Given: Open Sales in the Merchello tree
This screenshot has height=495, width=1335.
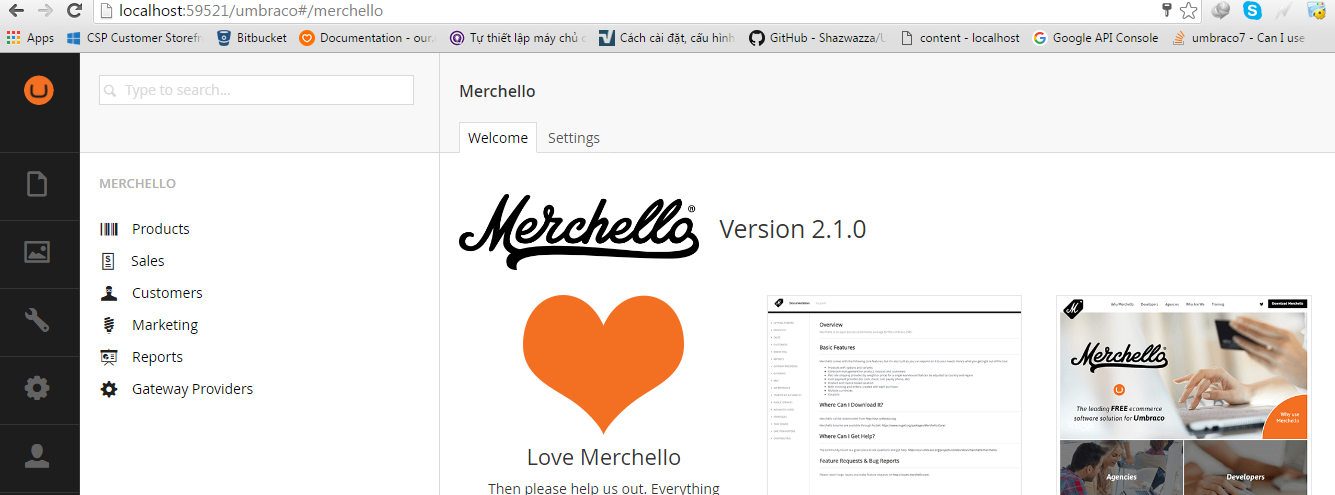Looking at the screenshot, I should coord(148,261).
